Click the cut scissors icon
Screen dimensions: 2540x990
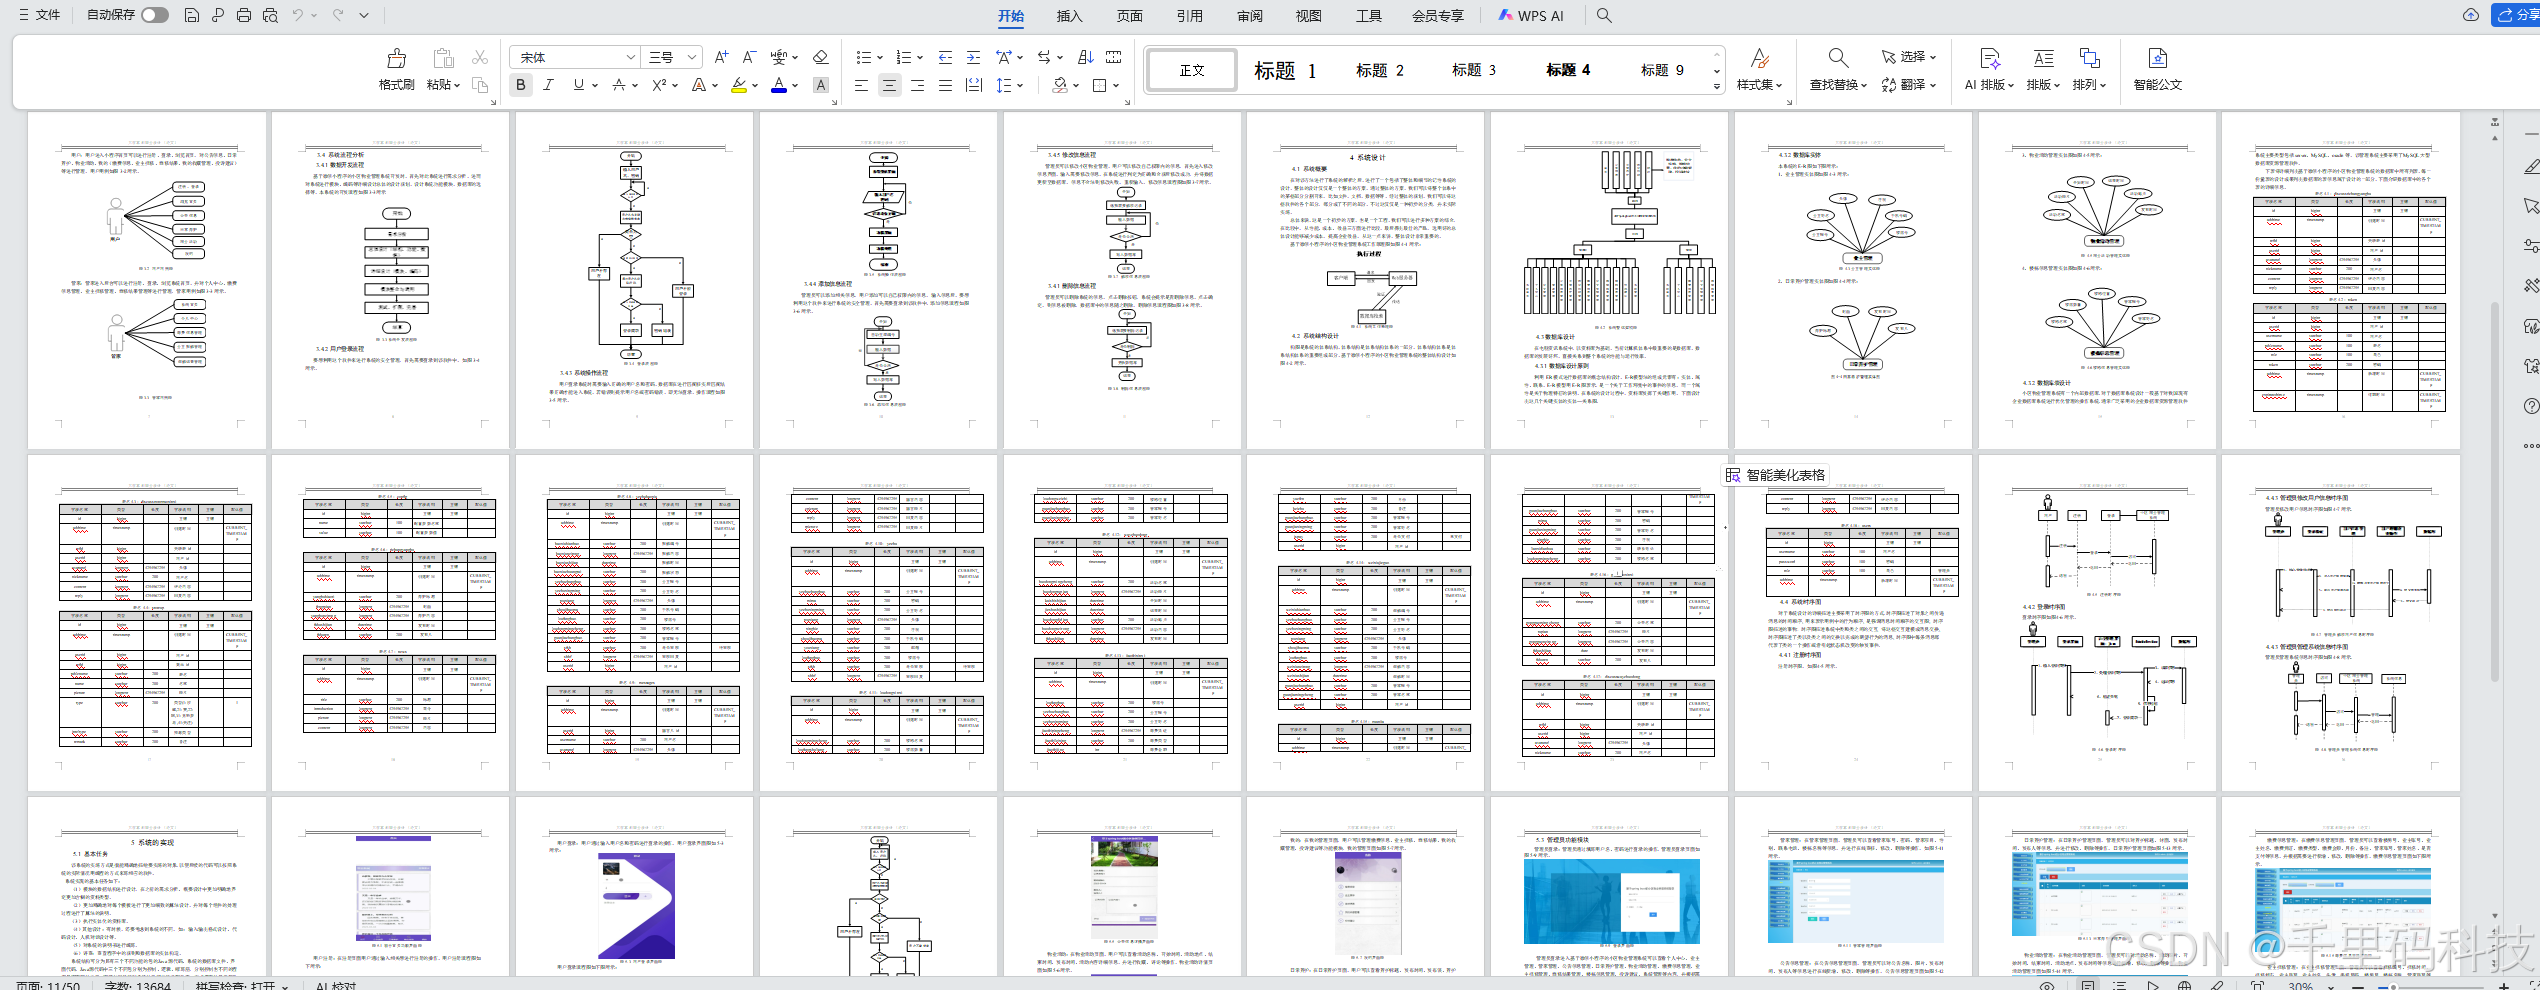pyautogui.click(x=480, y=58)
